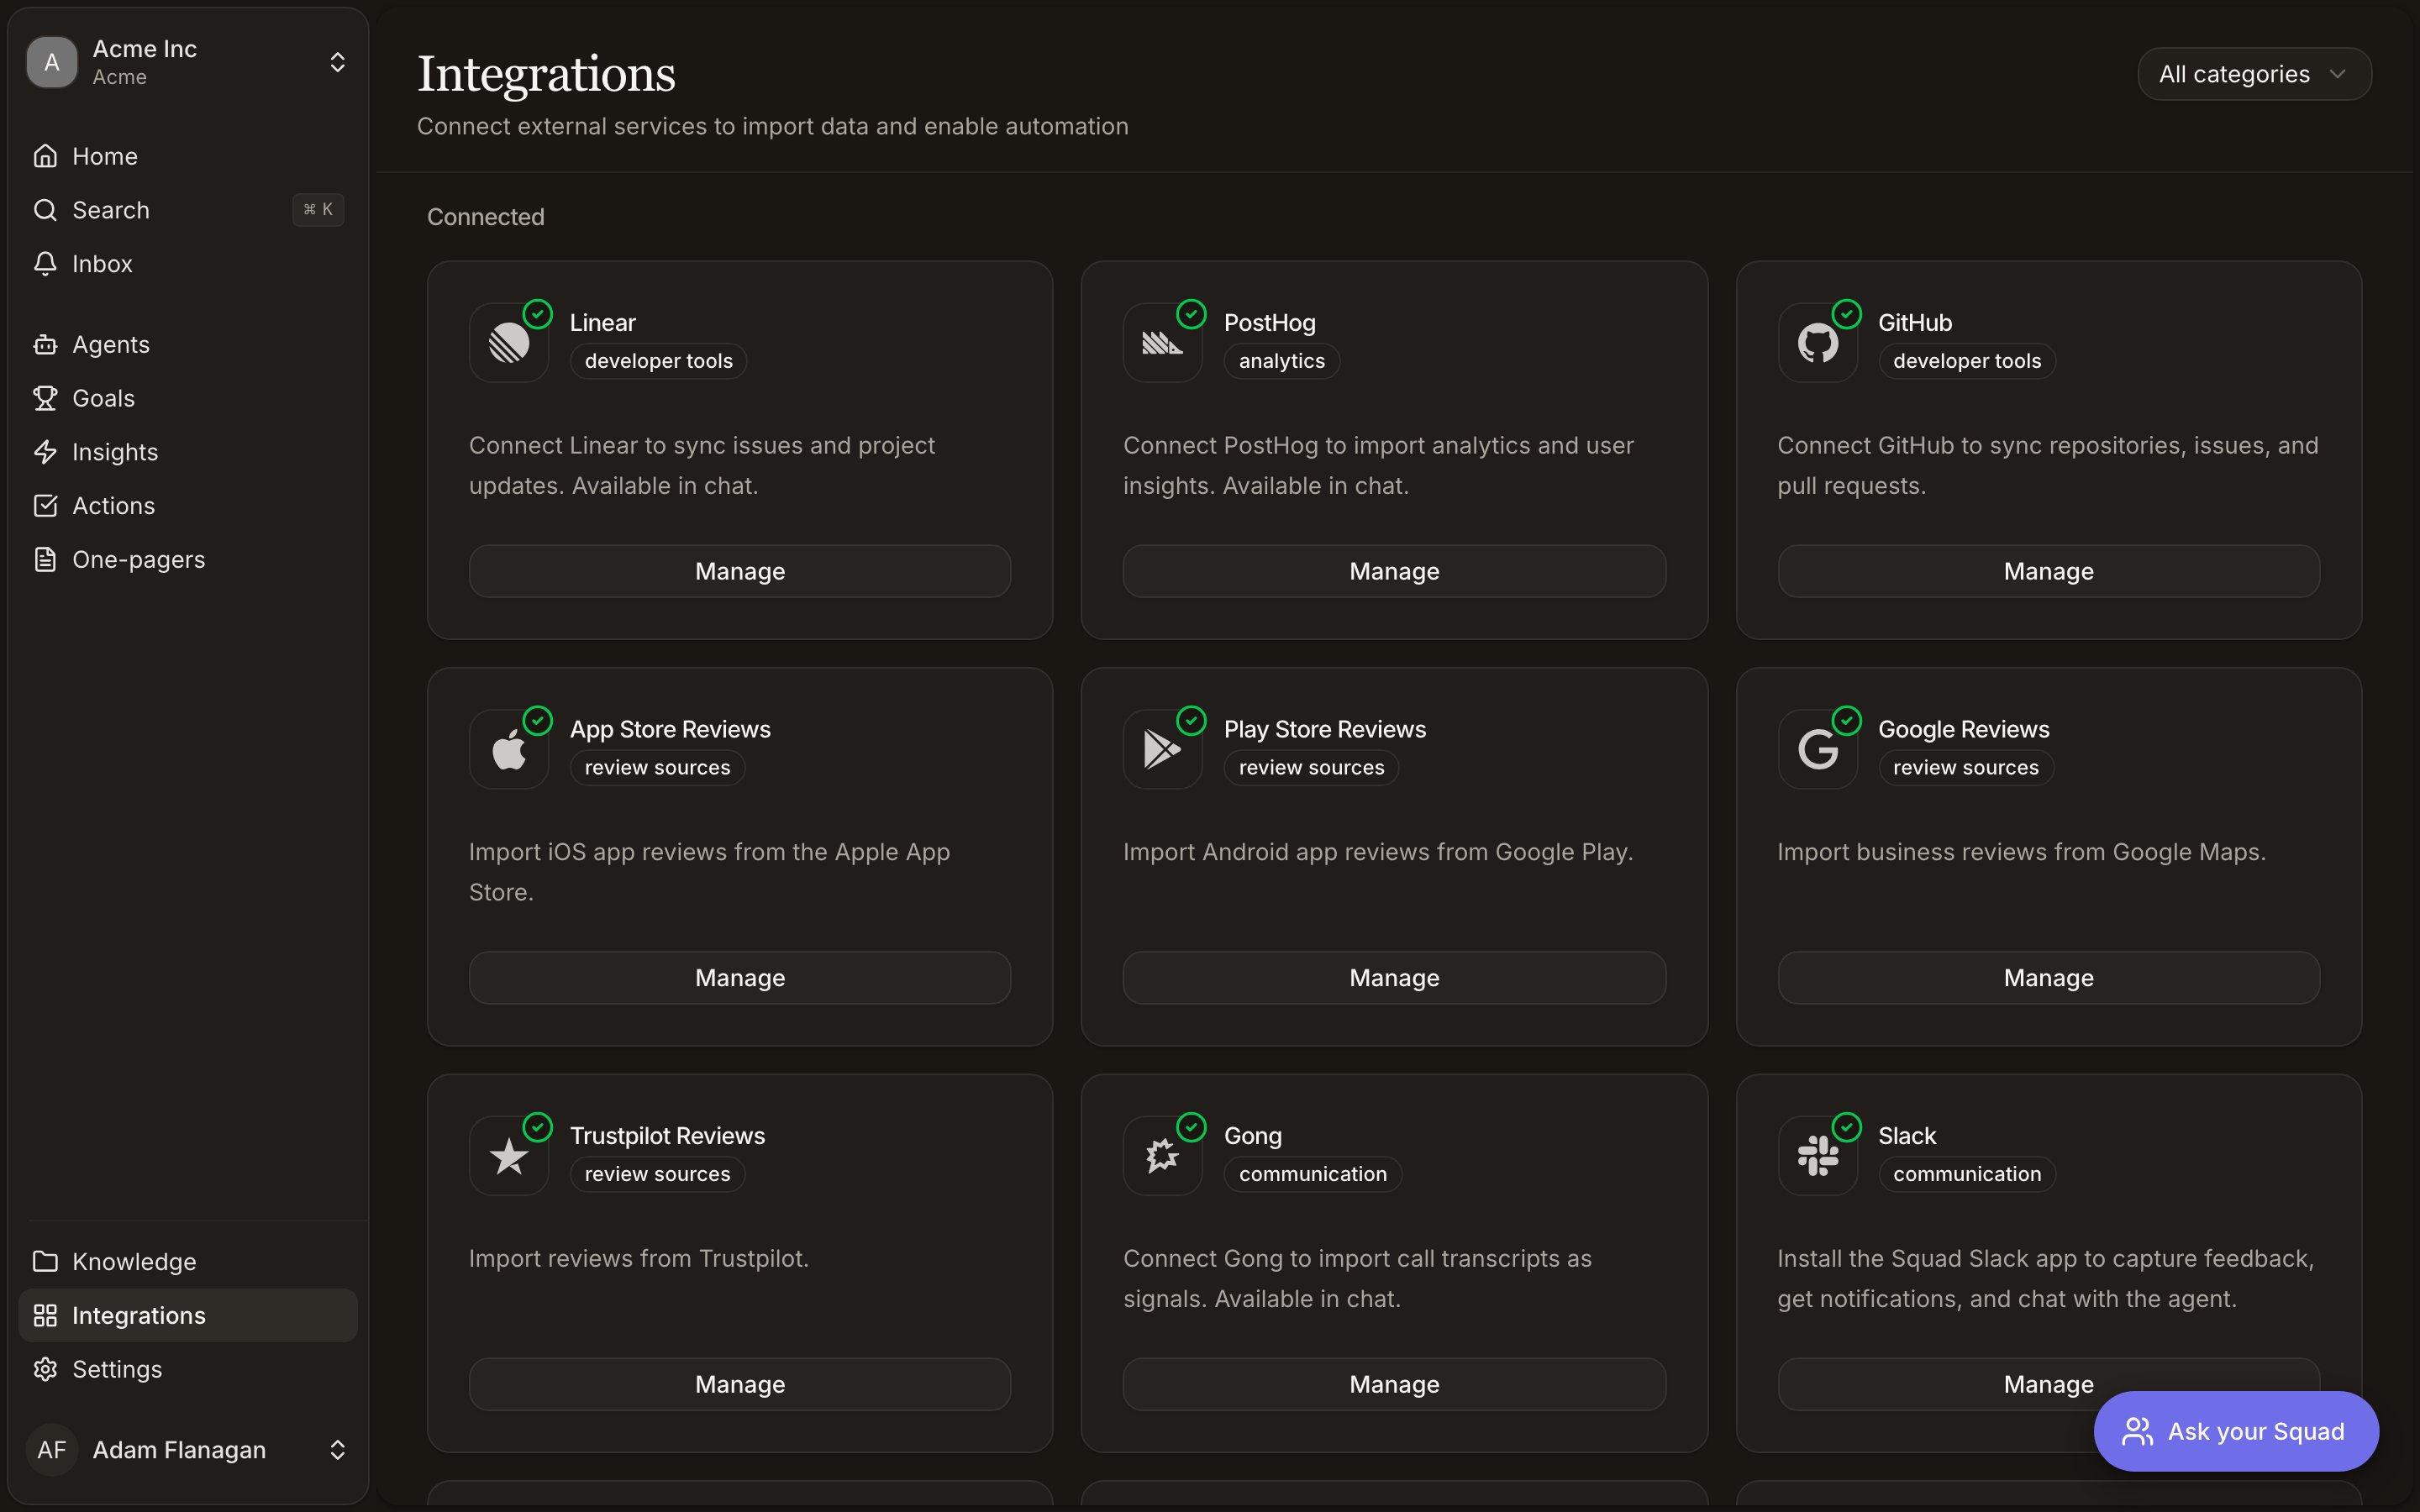The width and height of the screenshot is (2420, 1512).
Task: Click the Knowledge folder icon
Action: (45, 1261)
